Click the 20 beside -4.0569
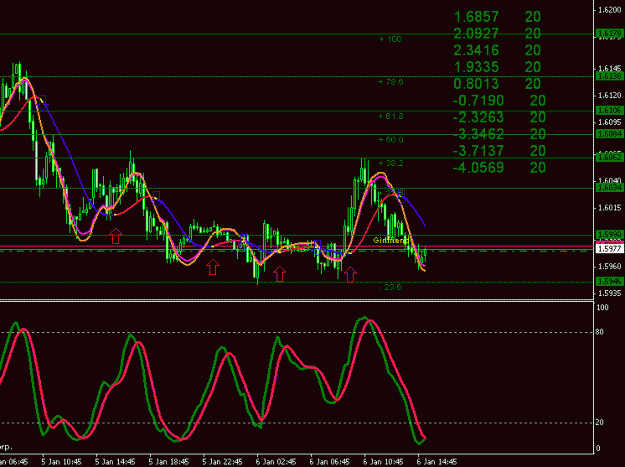The width and height of the screenshot is (625, 467). [538, 167]
